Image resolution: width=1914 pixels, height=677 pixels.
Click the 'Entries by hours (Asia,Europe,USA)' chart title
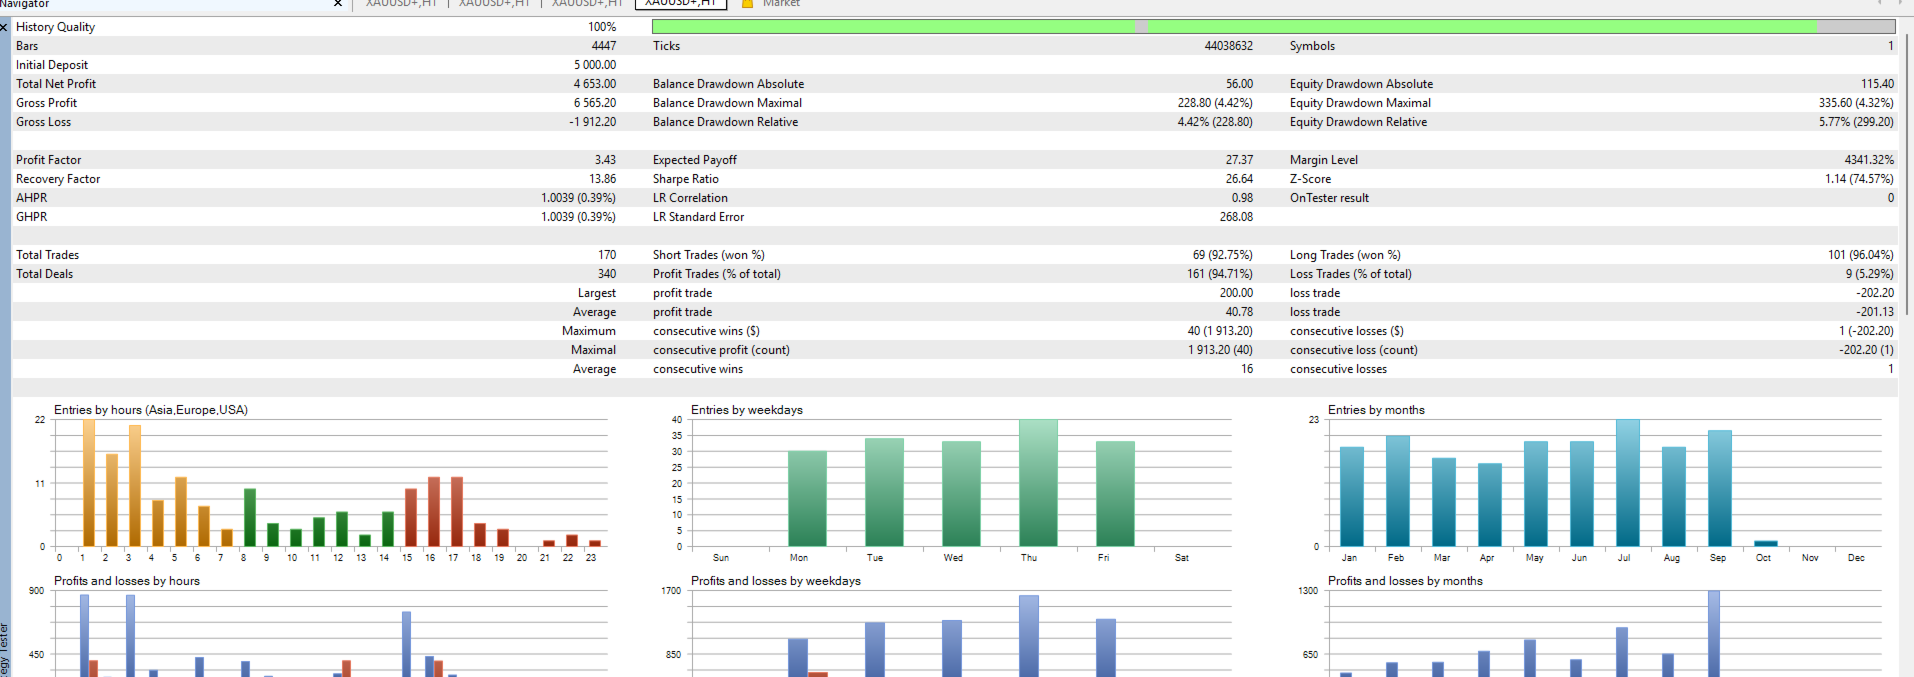pyautogui.click(x=151, y=410)
